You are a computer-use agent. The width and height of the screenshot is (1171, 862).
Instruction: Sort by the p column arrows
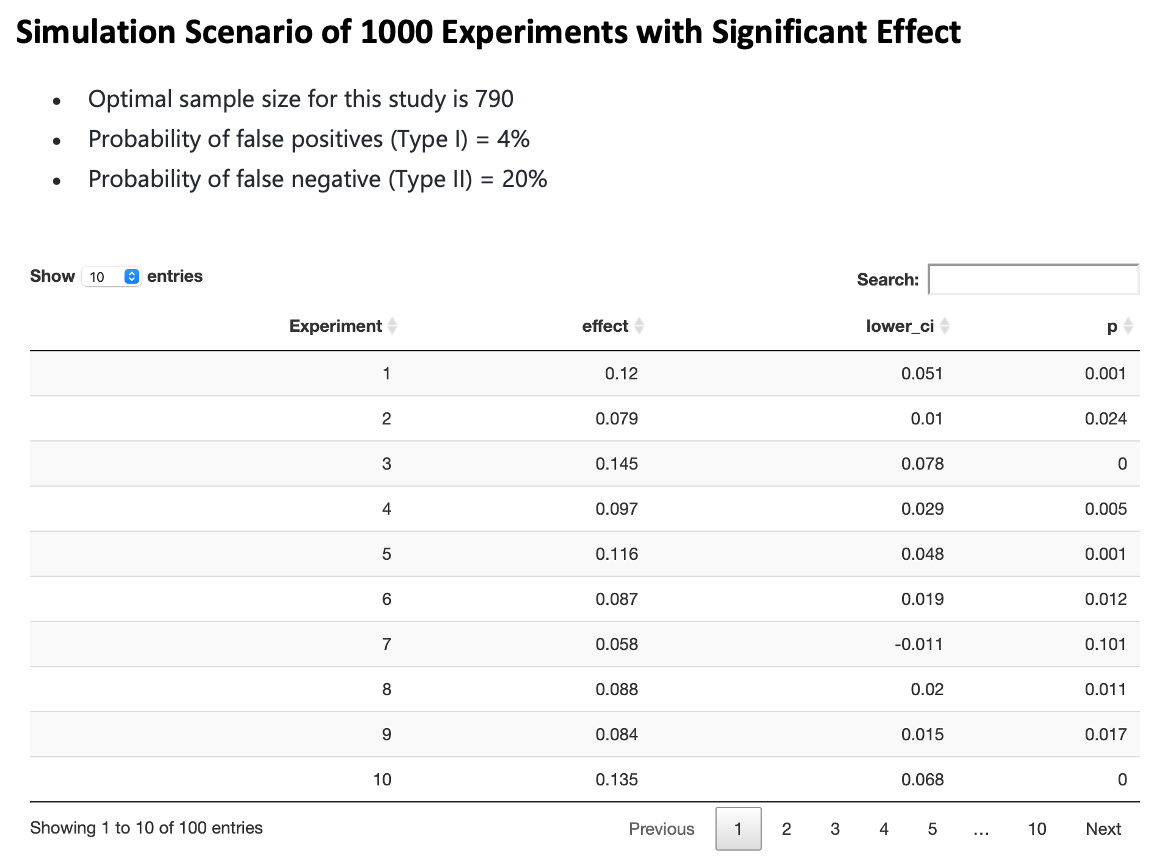(1129, 326)
